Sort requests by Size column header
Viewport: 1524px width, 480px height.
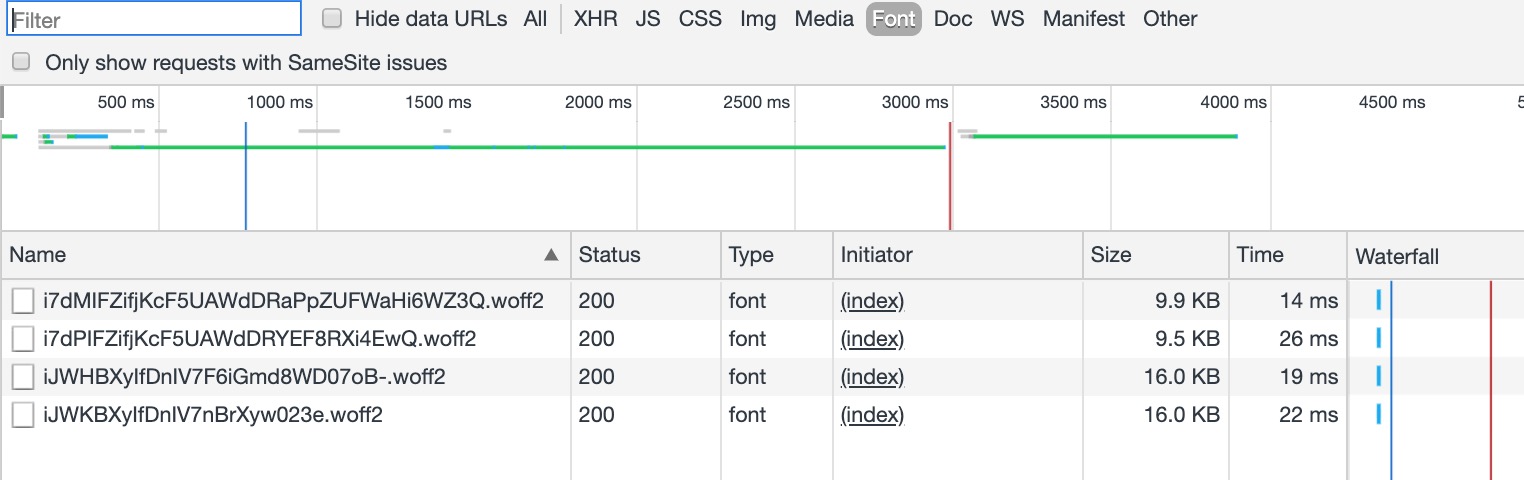(x=1111, y=255)
